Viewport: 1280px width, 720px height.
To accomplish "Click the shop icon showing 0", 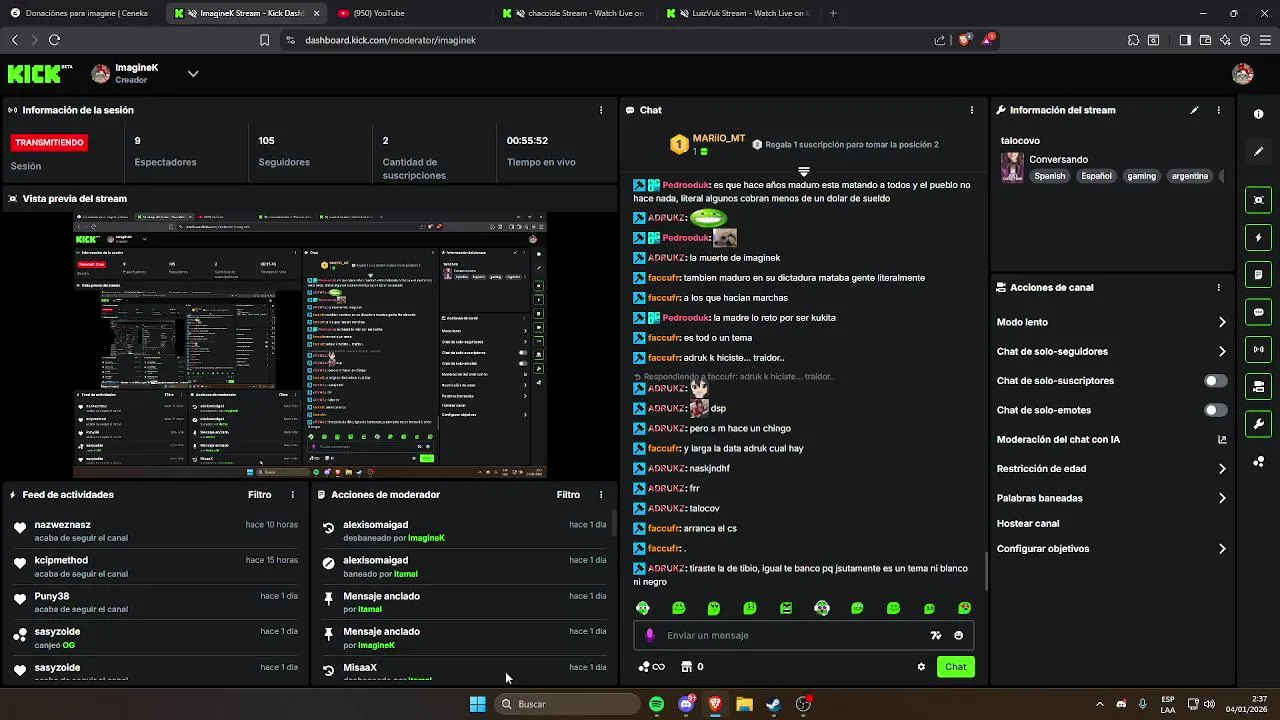I will 692,667.
